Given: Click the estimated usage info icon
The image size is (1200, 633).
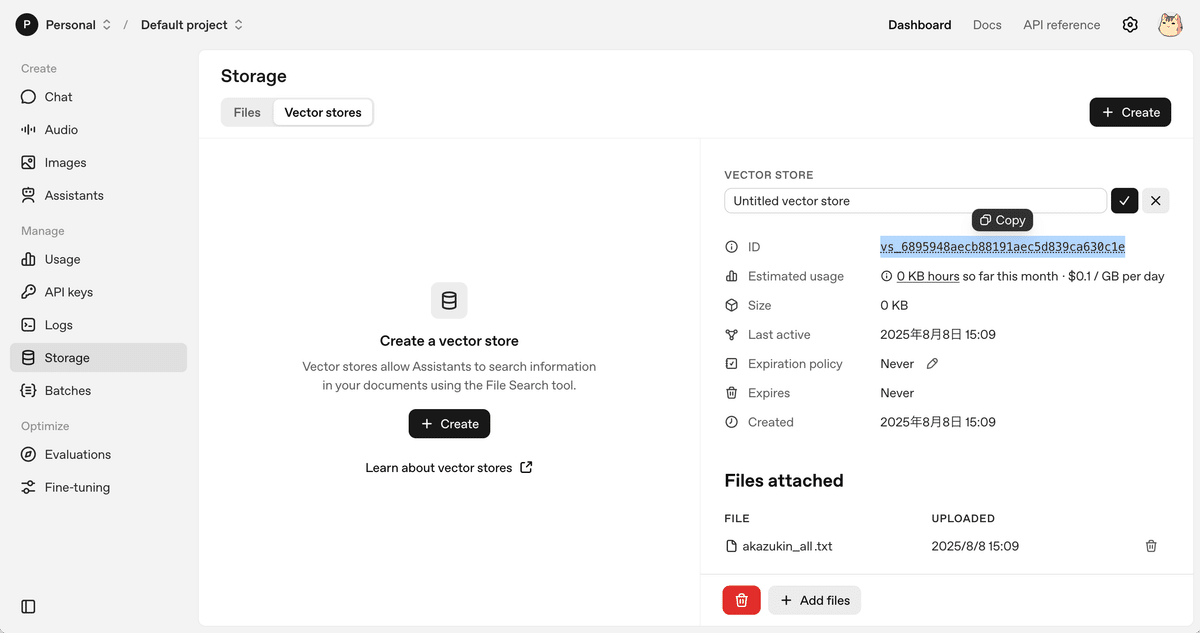Looking at the screenshot, I should 886,276.
